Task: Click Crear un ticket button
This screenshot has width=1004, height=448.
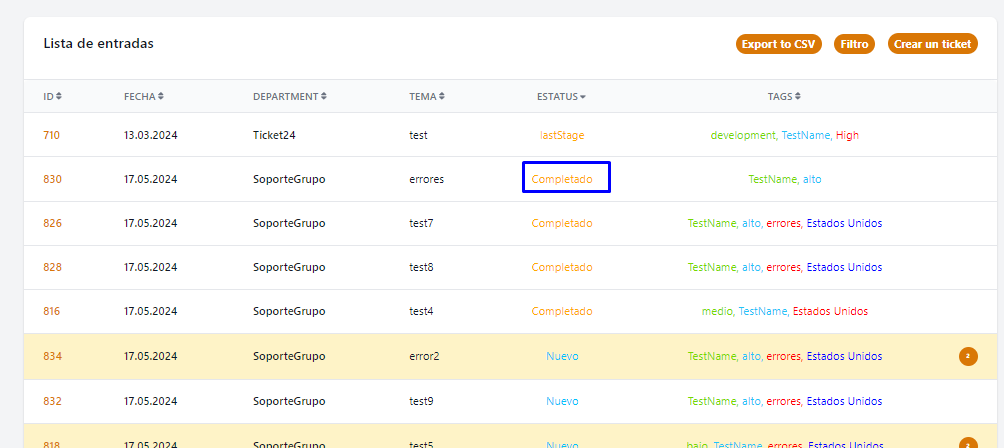Action: coord(932,44)
